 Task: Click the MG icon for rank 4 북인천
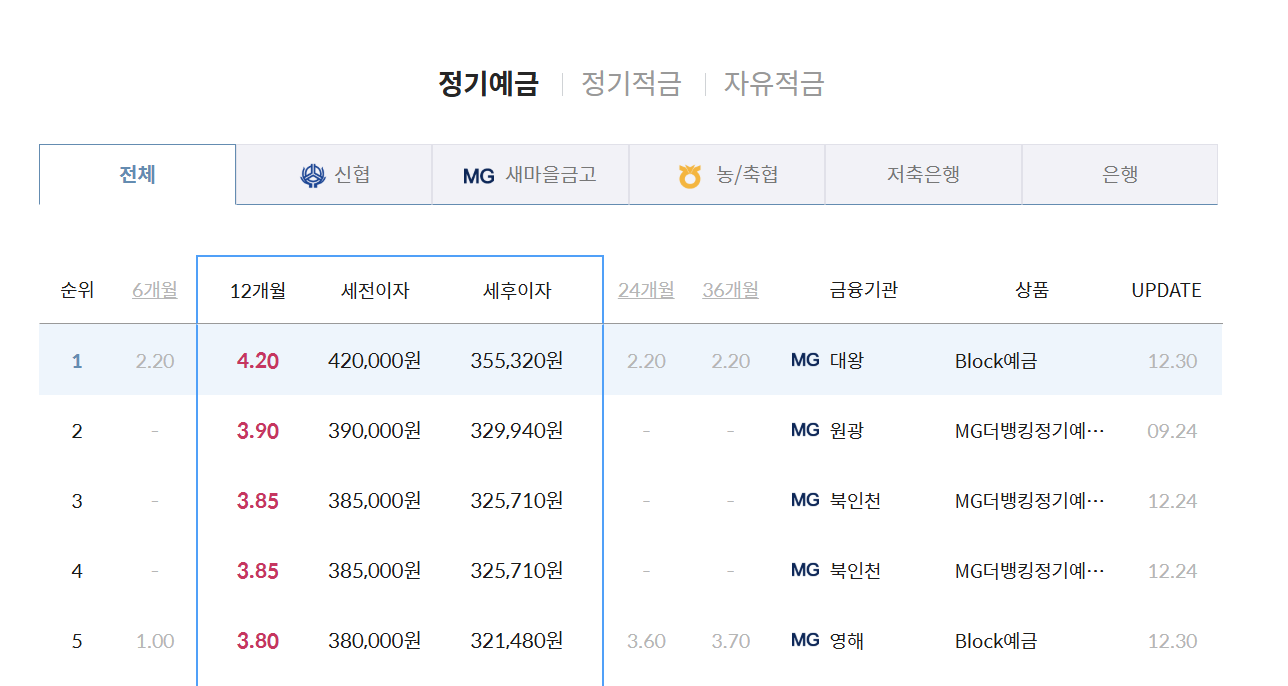pyautogui.click(x=805, y=570)
